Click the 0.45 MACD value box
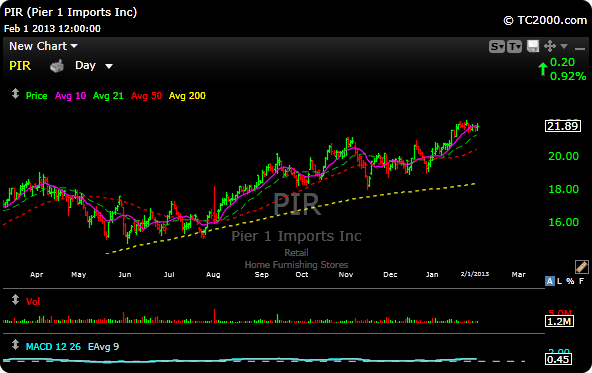The width and height of the screenshot is (592, 373). pos(558,359)
